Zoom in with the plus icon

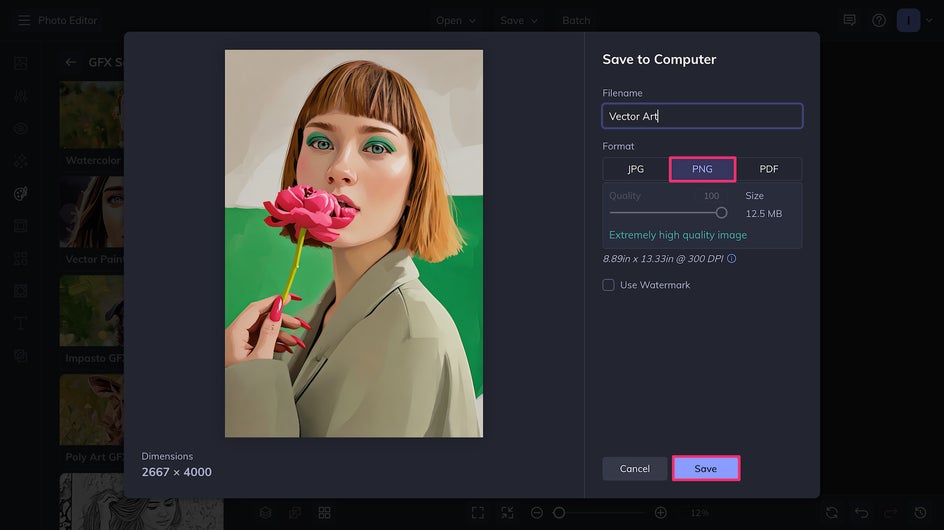pyautogui.click(x=660, y=513)
